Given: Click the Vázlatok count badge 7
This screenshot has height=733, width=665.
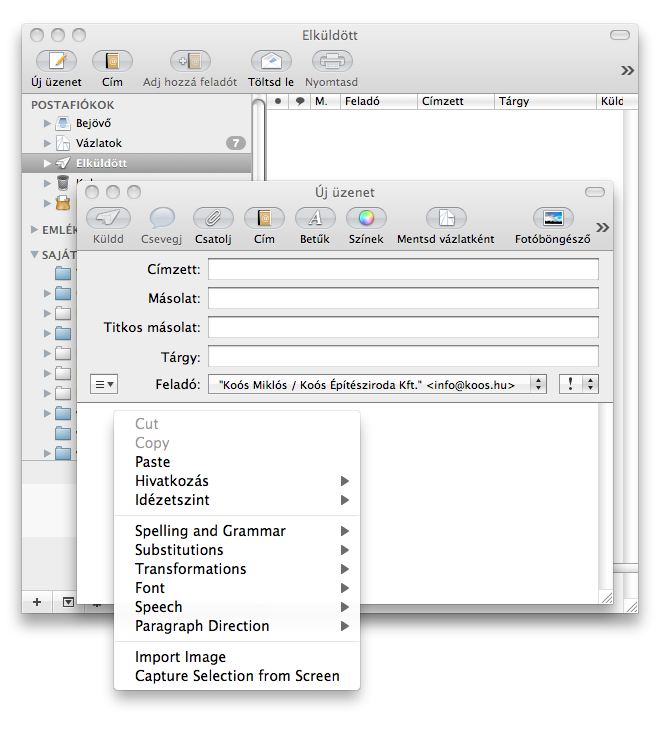Looking at the screenshot, I should [236, 143].
